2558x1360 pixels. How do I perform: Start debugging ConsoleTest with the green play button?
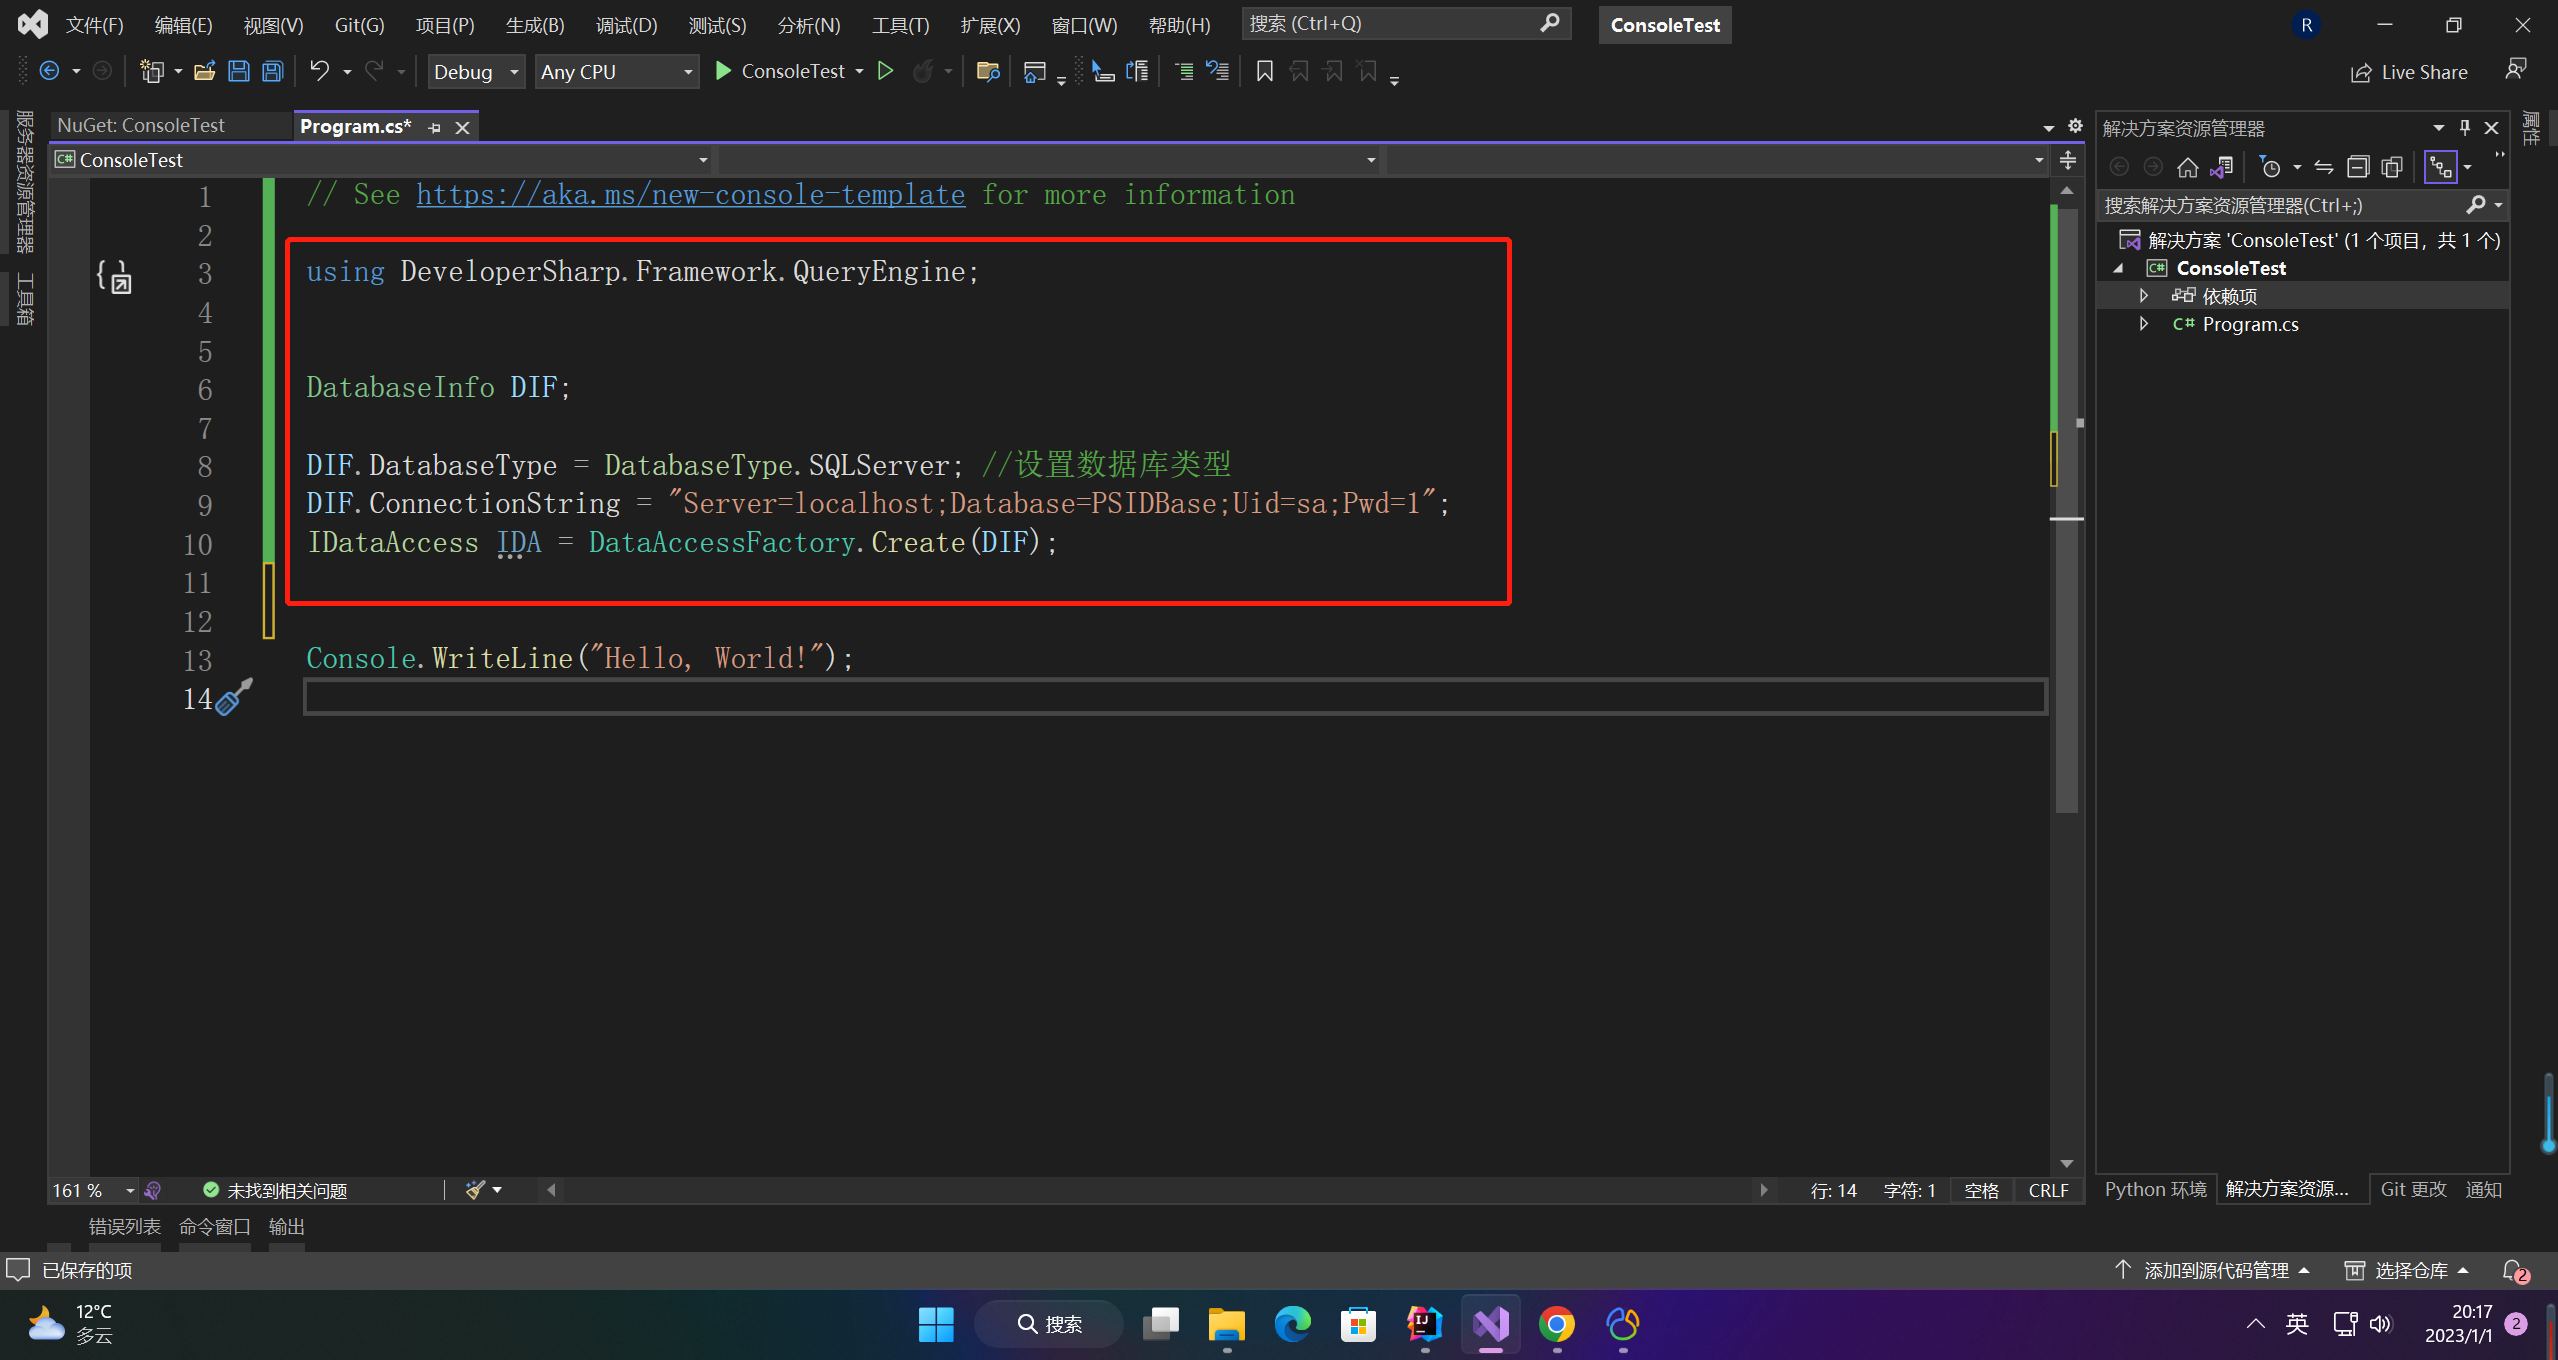tap(723, 71)
